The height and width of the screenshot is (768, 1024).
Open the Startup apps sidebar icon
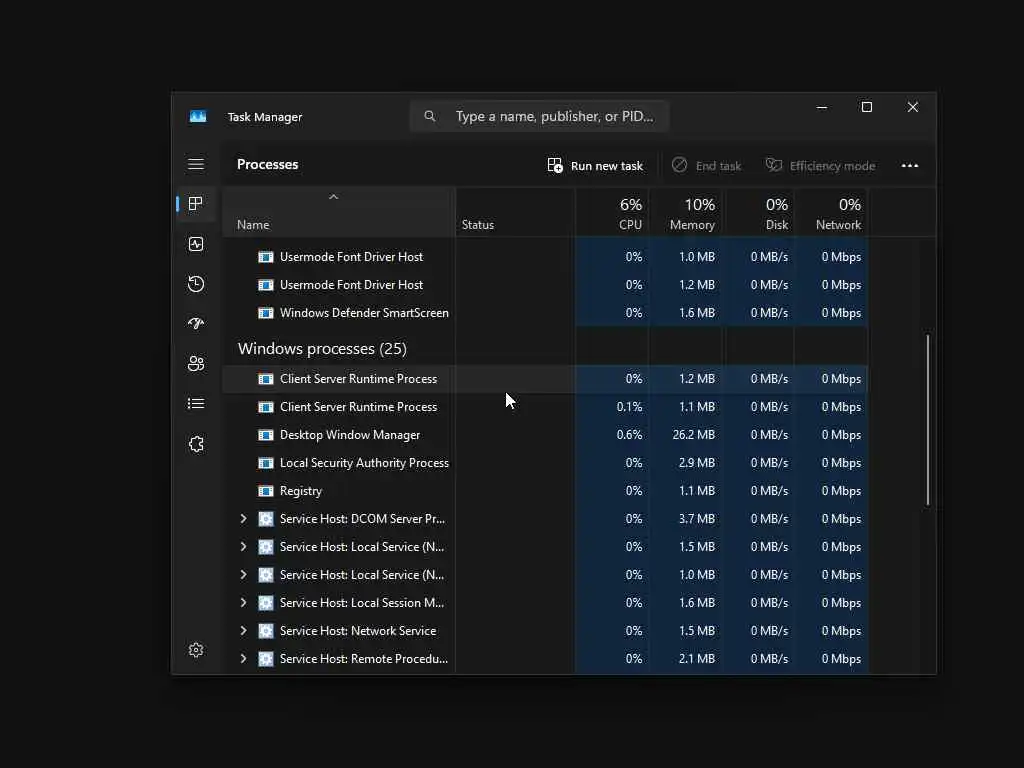tap(196, 324)
